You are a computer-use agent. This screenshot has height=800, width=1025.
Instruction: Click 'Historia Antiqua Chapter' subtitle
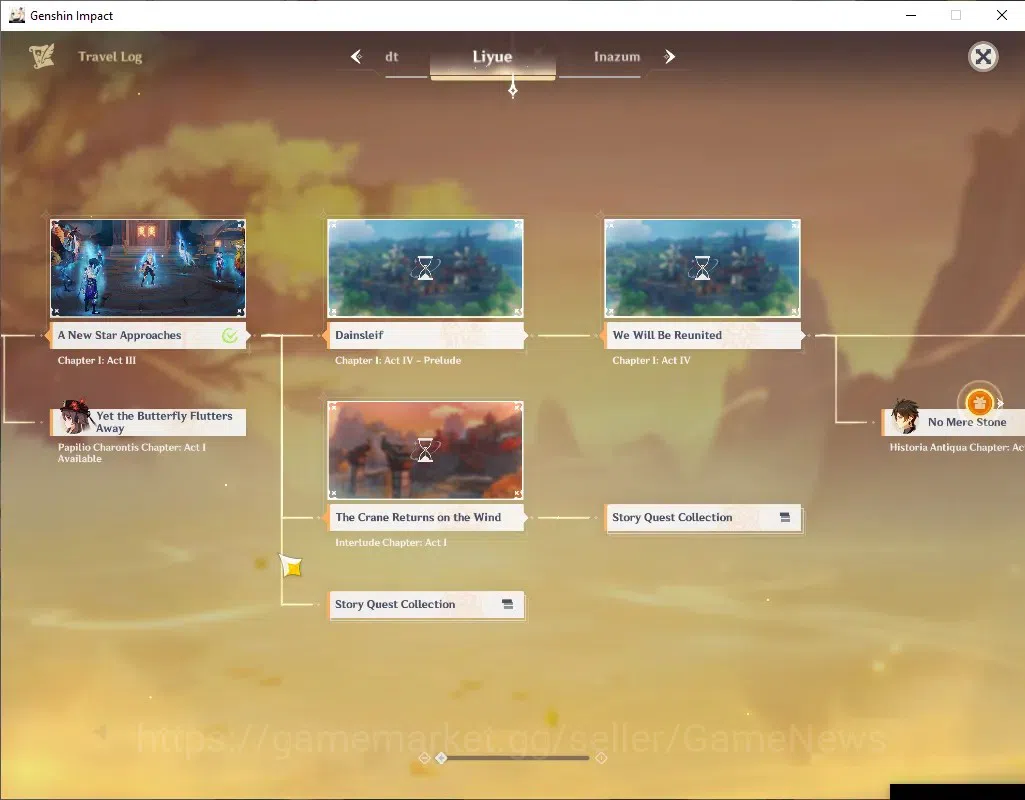(x=956, y=448)
